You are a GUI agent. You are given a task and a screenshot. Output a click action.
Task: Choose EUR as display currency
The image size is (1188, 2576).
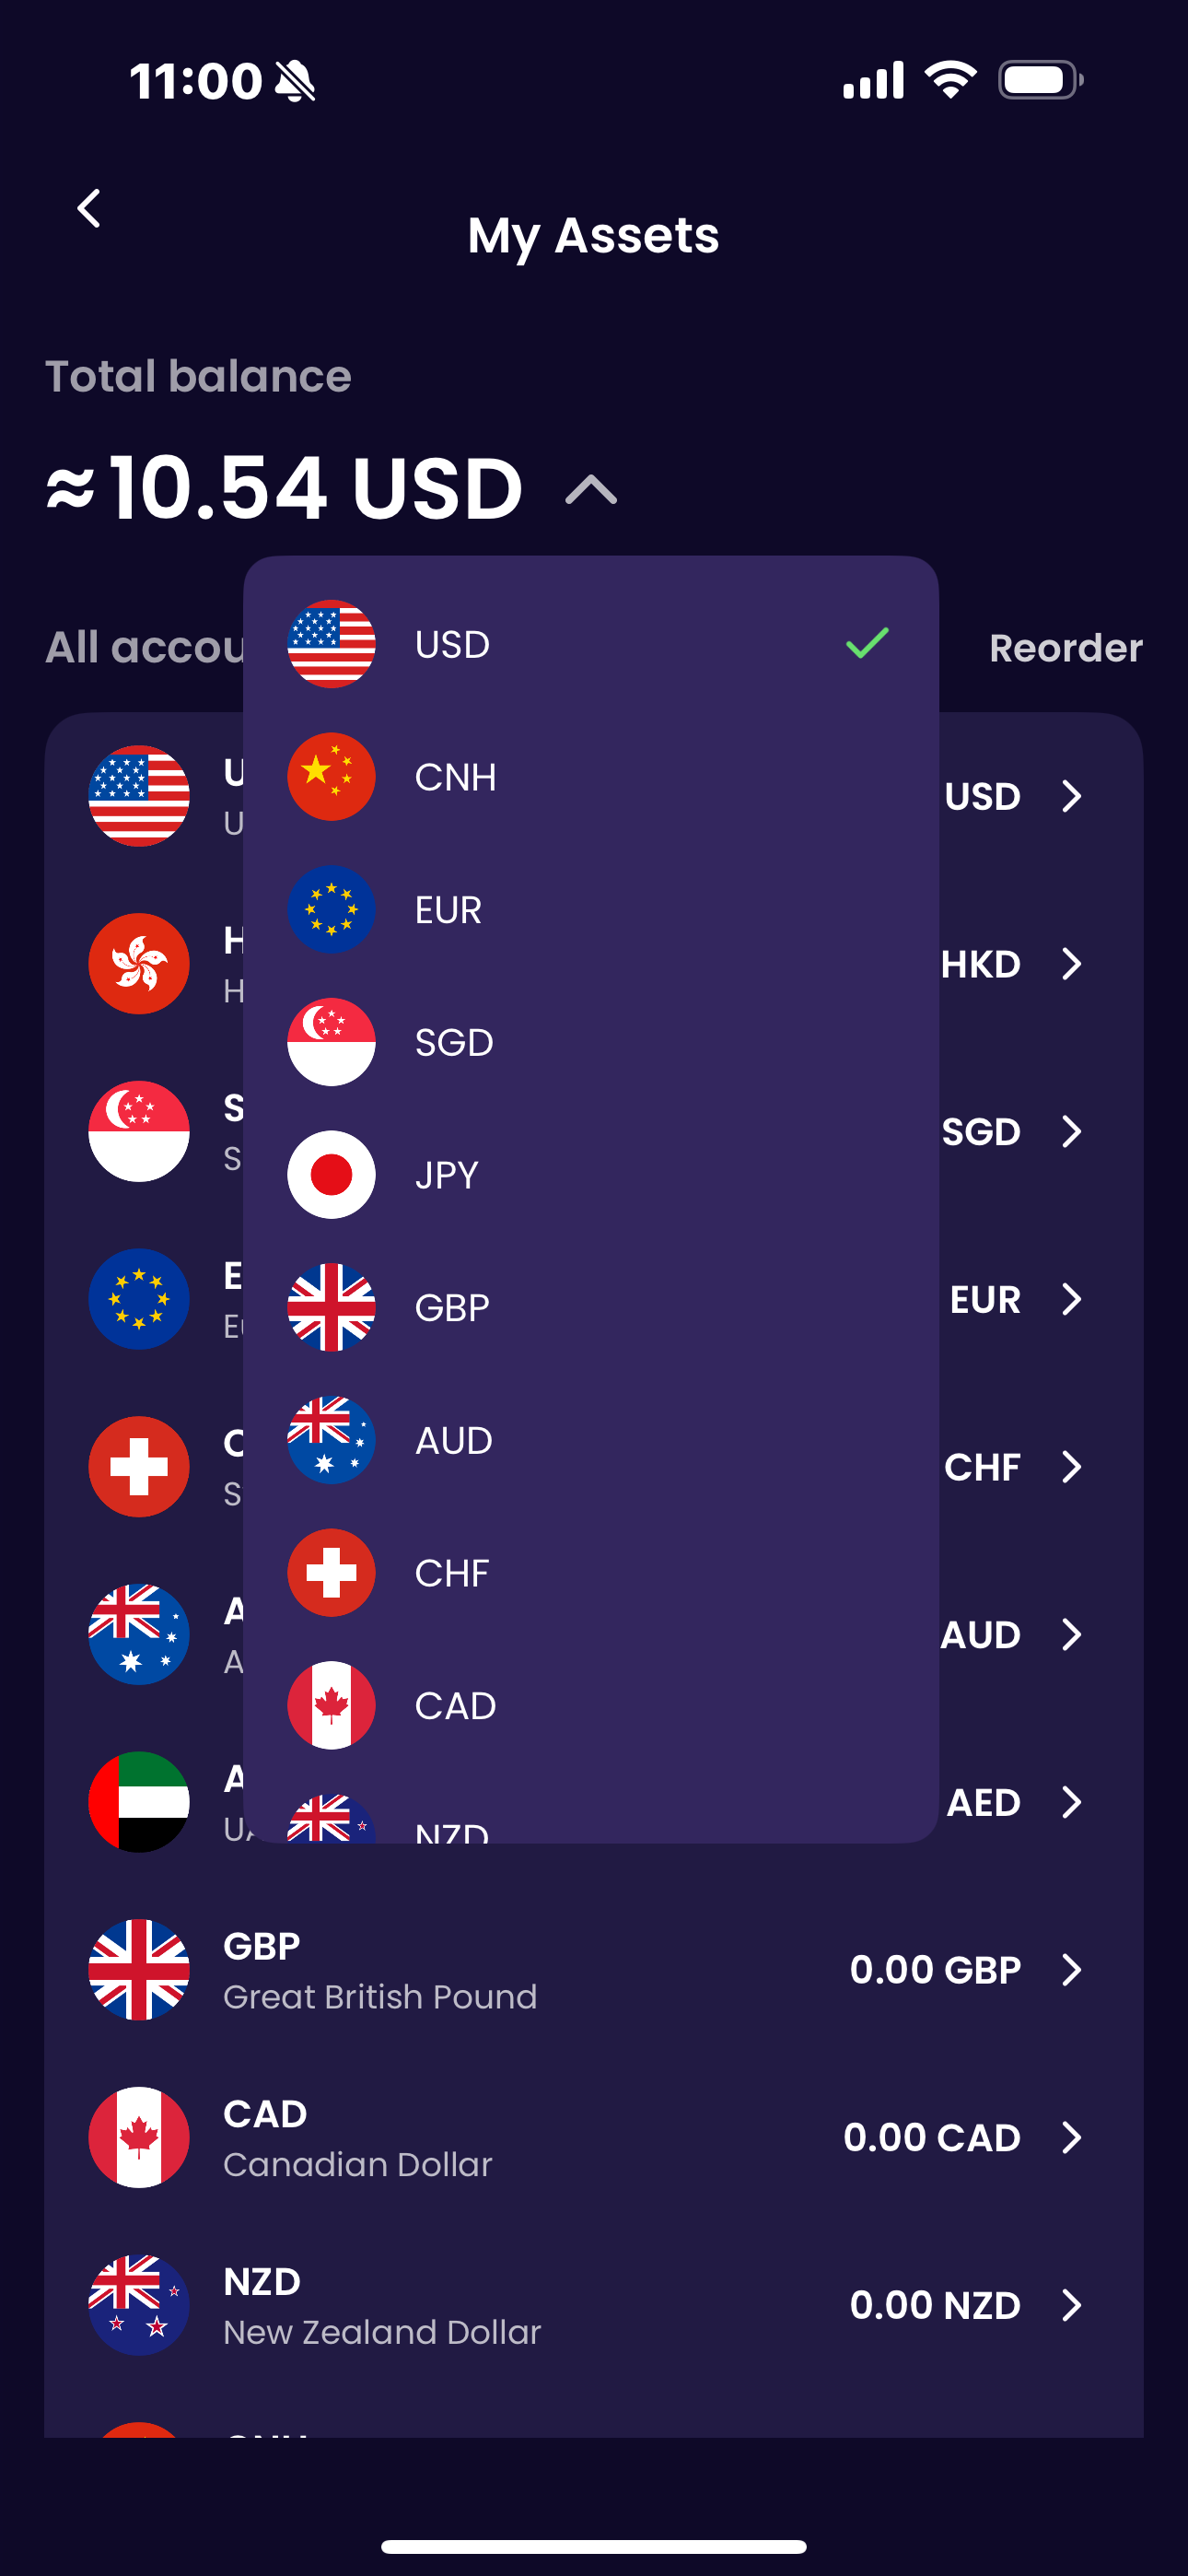590,910
